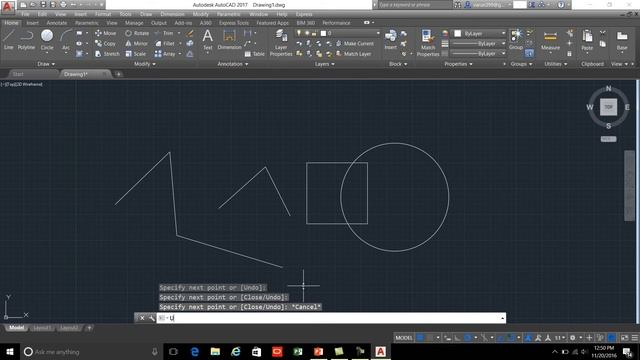This screenshot has width=640, height=360.
Task: Open the AutoCAD application menu button
Action: (x=7, y=6)
